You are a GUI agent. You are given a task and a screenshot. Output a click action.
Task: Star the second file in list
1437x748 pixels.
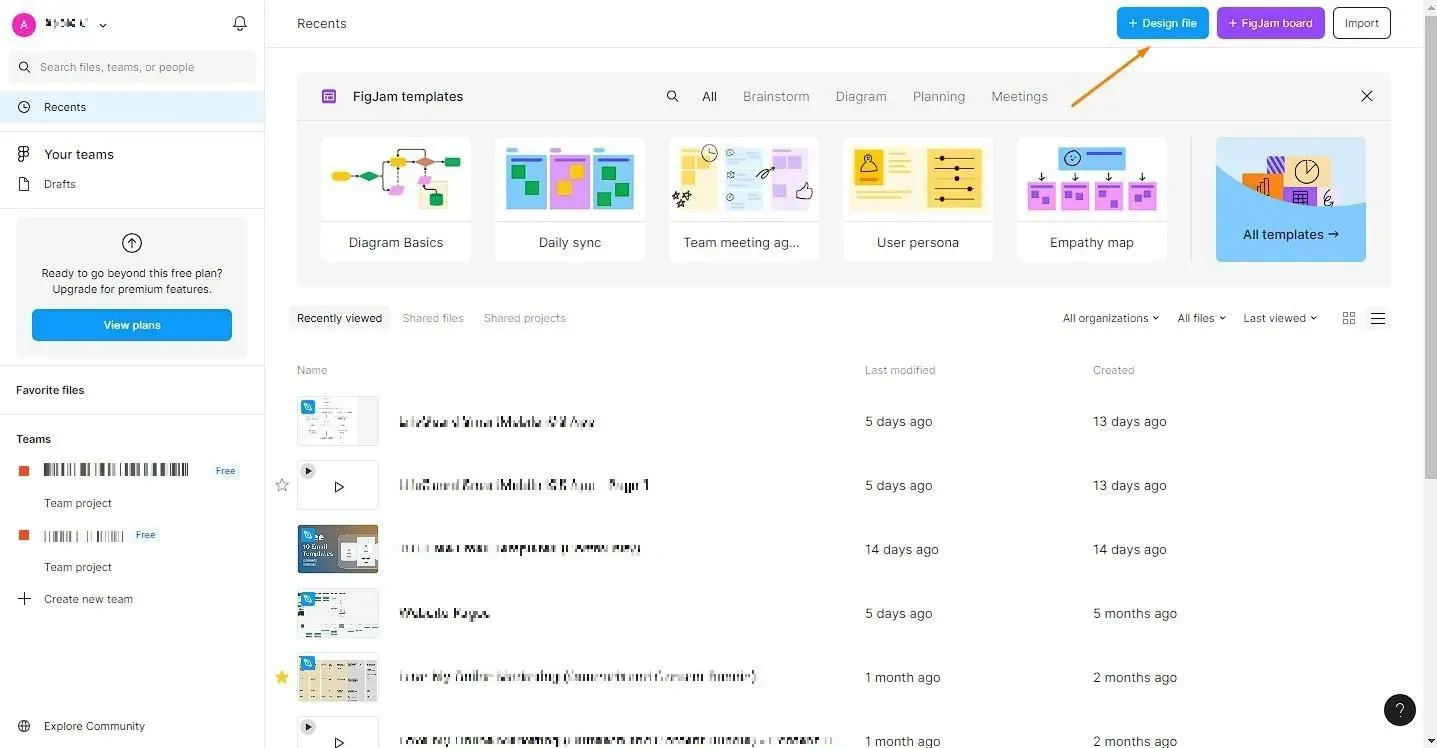pyautogui.click(x=282, y=485)
